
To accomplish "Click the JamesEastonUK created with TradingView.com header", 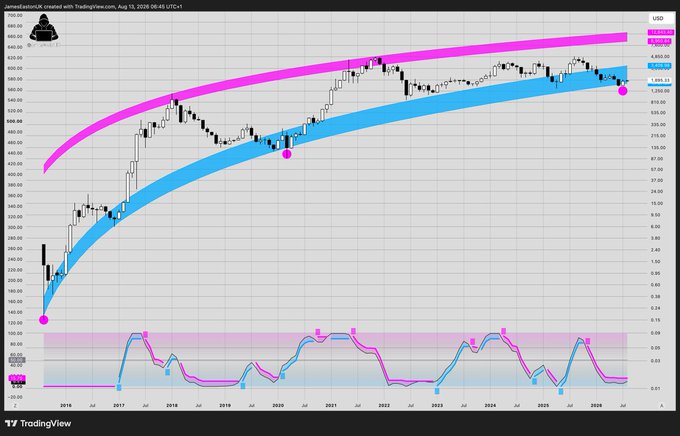I will point(93,7).
